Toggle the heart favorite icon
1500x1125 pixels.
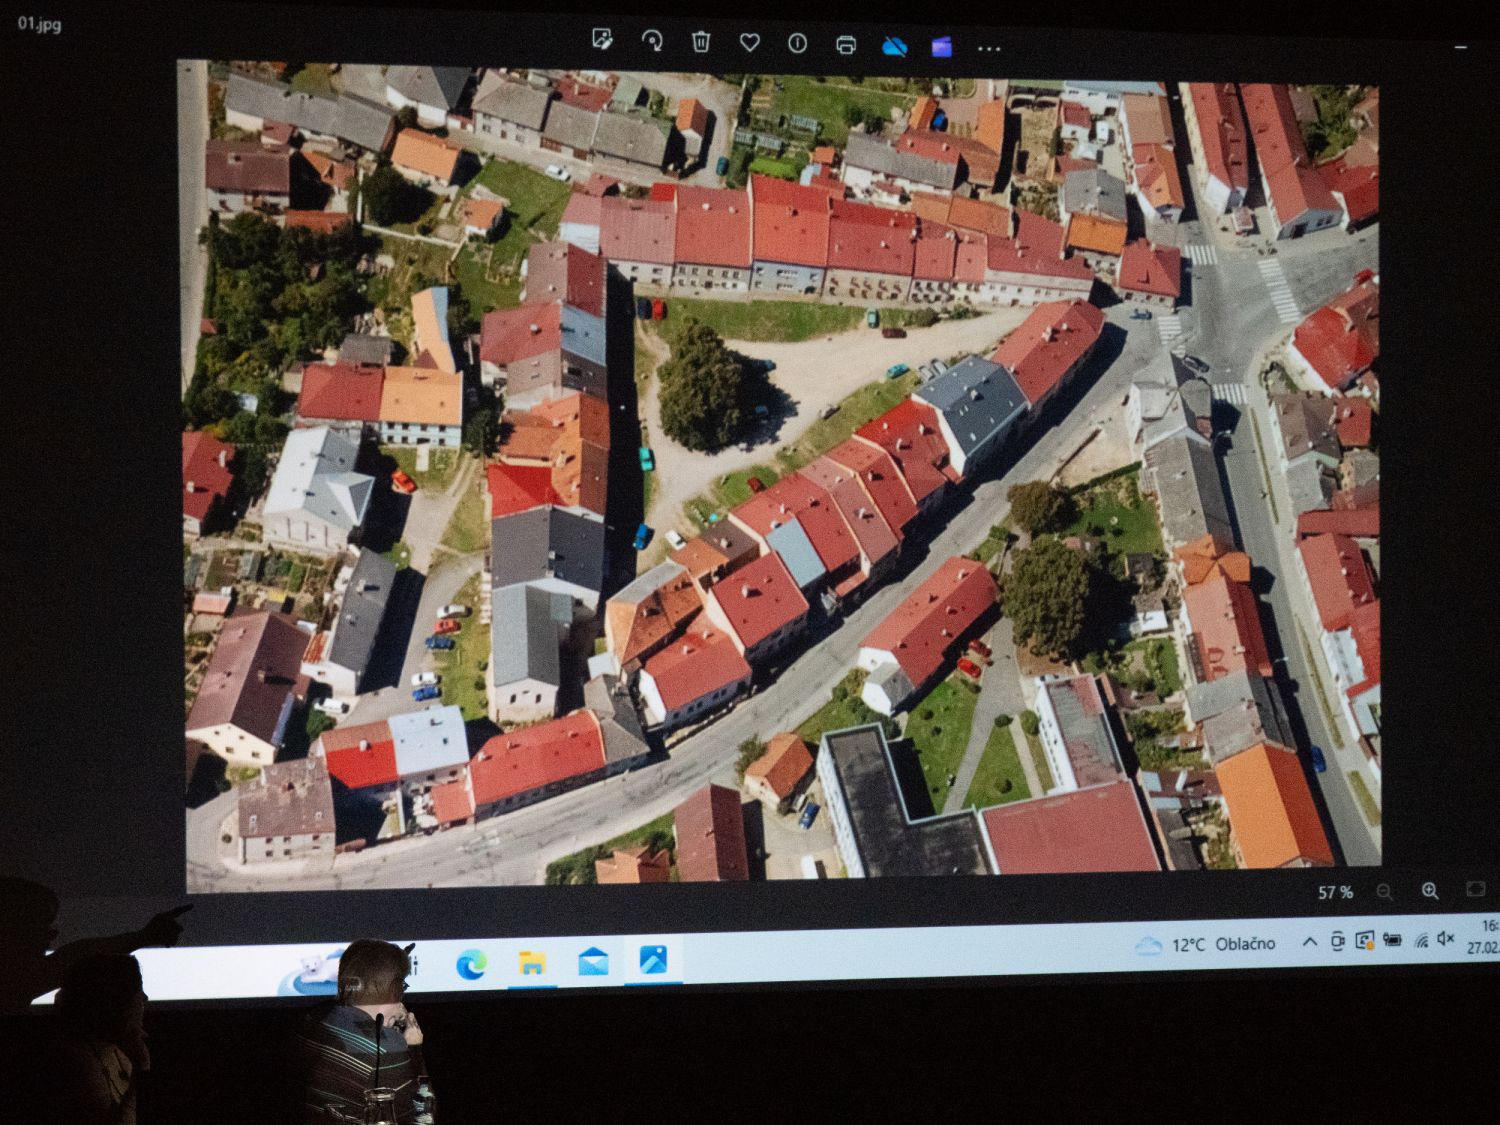pos(749,43)
